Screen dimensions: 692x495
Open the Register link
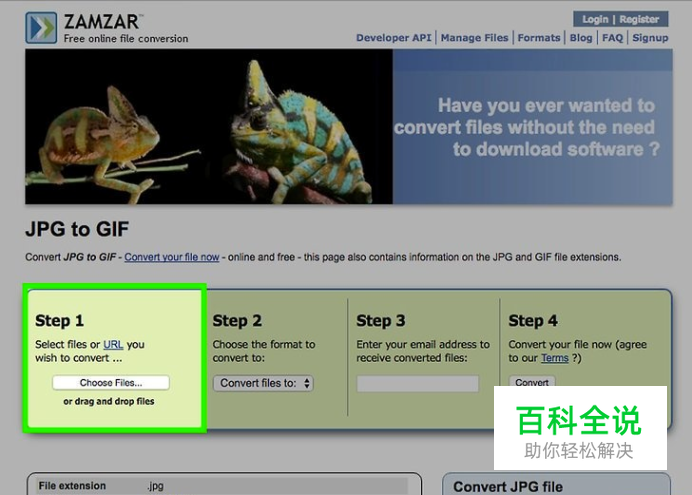tap(639, 19)
